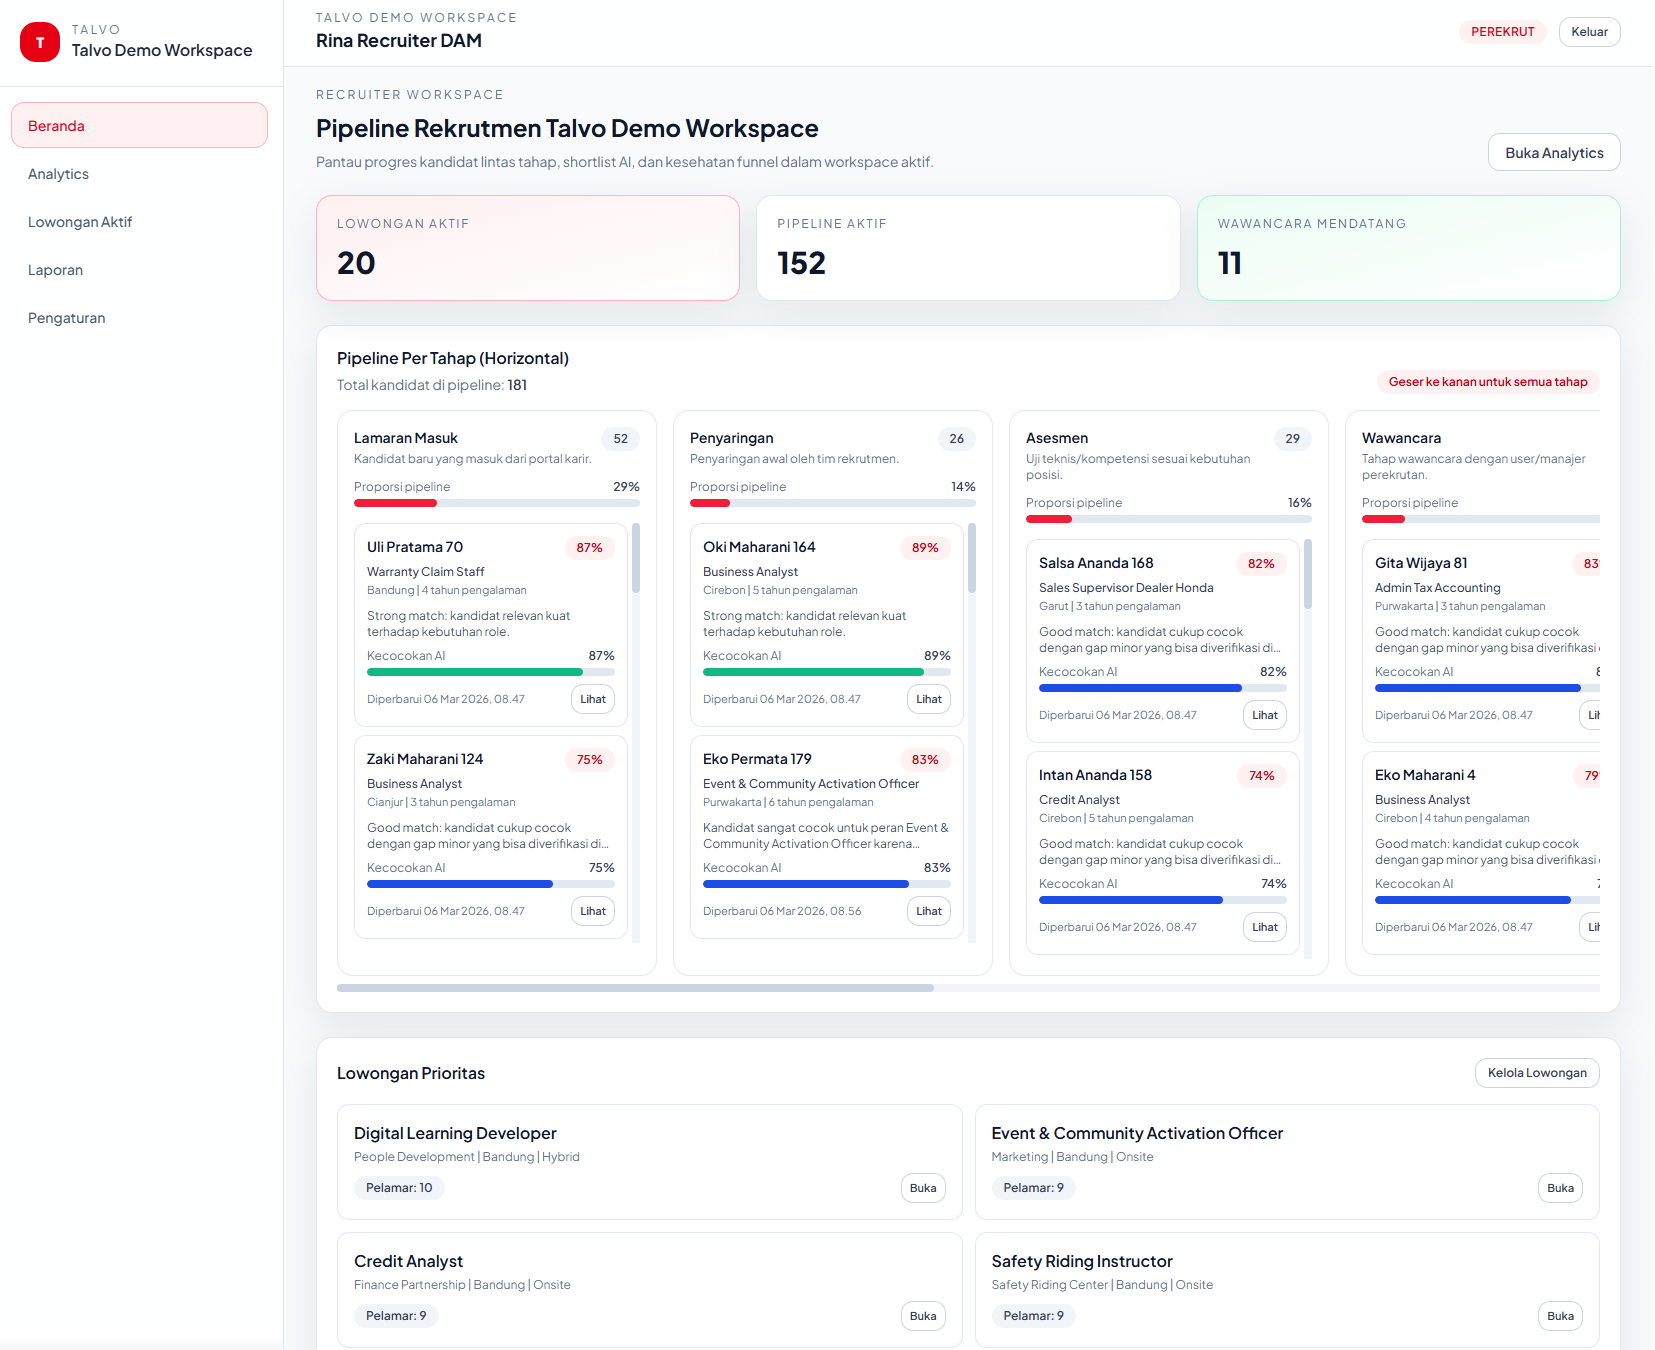Click the Lowongan Aktif stat card
Viewport: 1655px width, 1350px height.
point(527,247)
